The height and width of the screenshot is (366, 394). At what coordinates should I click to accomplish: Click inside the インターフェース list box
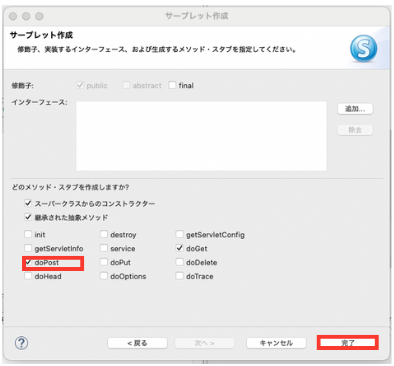point(201,136)
